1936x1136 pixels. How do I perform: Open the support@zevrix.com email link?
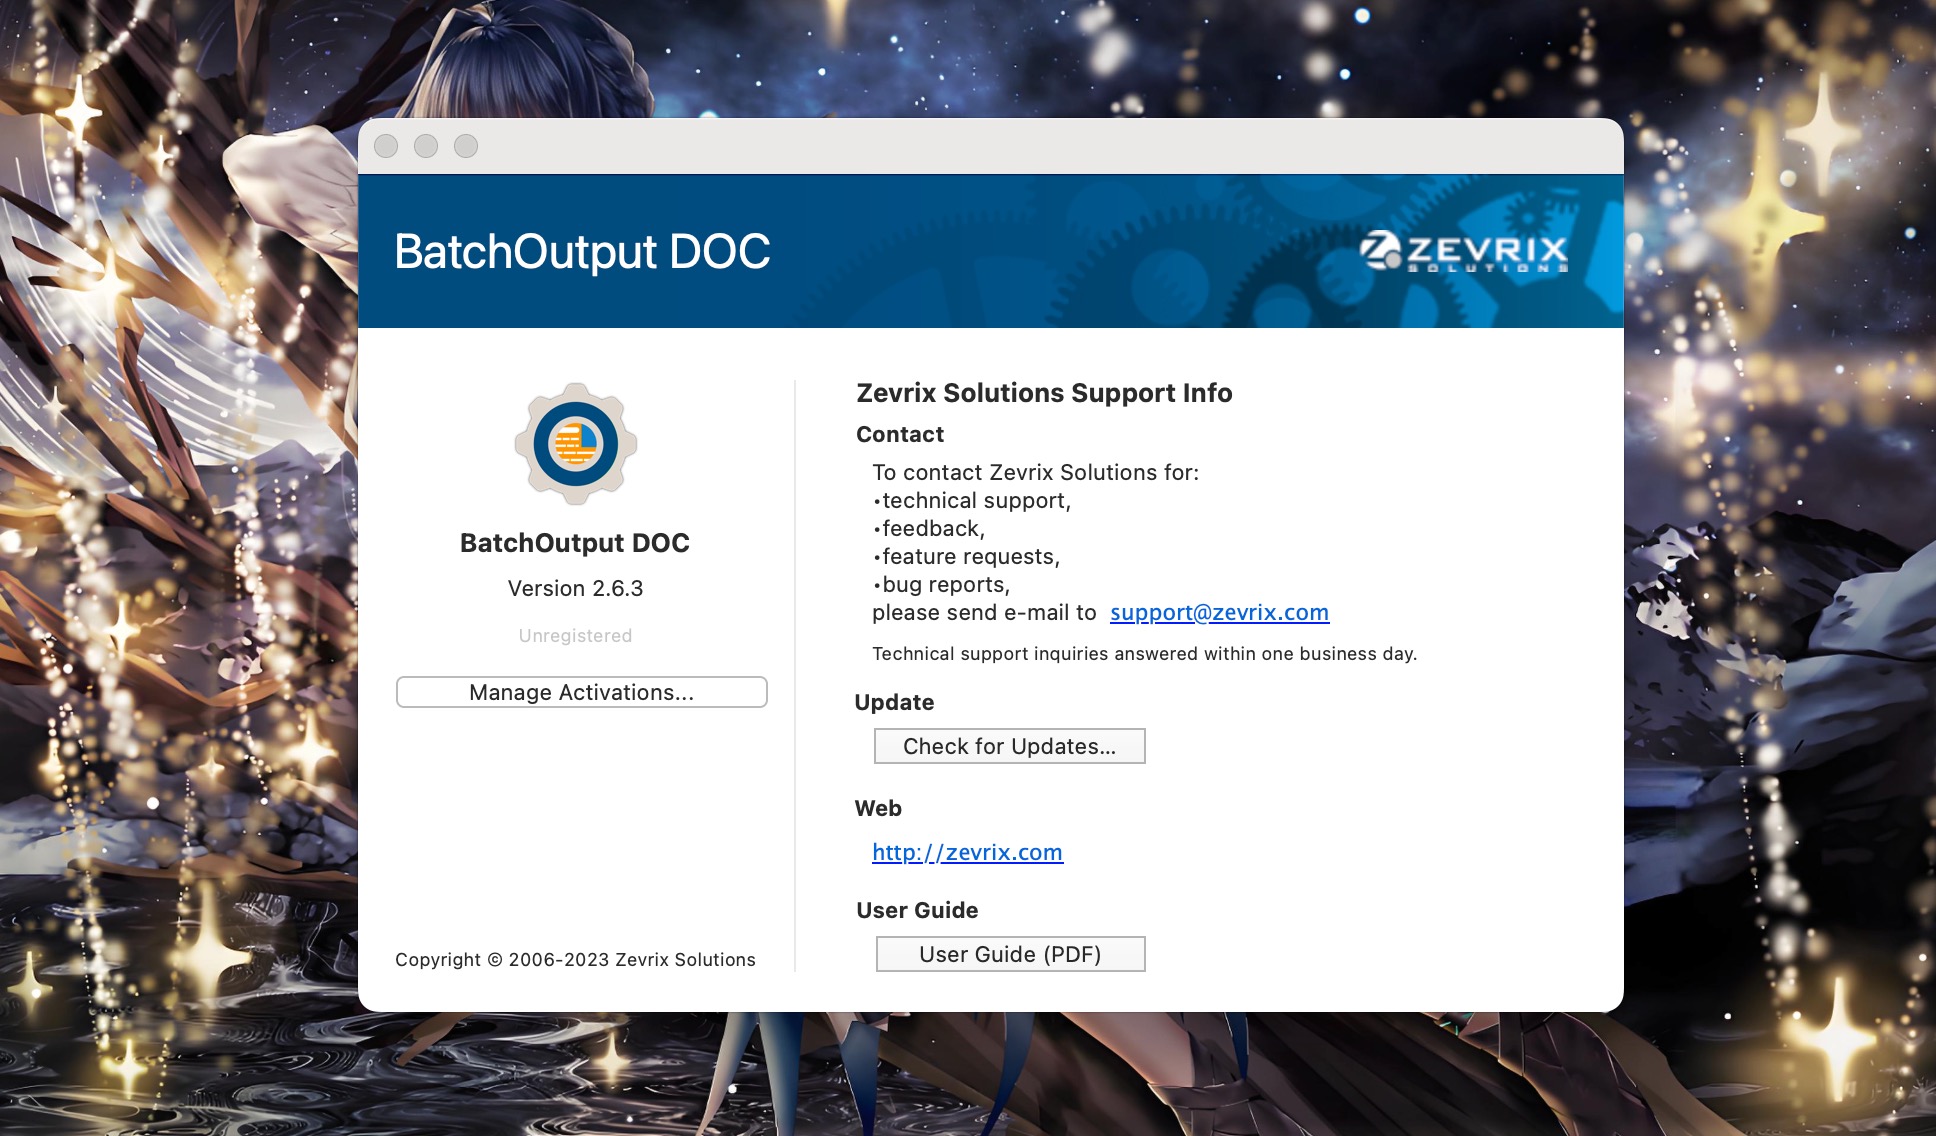[x=1219, y=612]
